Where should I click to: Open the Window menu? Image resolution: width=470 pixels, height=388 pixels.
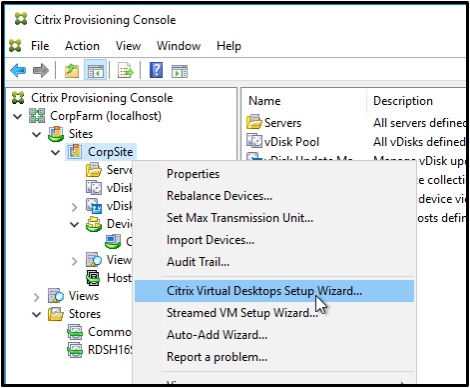pyautogui.click(x=179, y=46)
